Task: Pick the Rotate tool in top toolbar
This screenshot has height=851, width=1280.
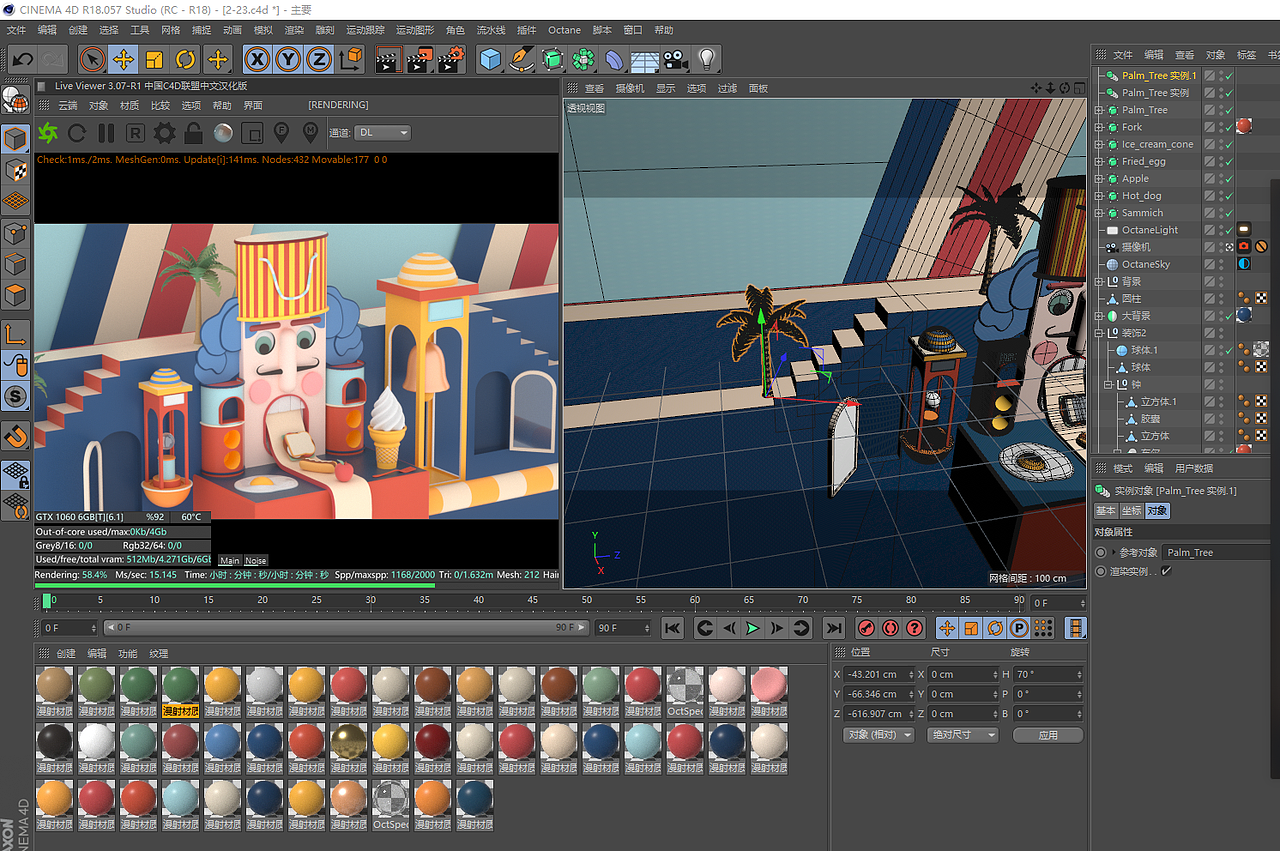Action: click(x=185, y=59)
